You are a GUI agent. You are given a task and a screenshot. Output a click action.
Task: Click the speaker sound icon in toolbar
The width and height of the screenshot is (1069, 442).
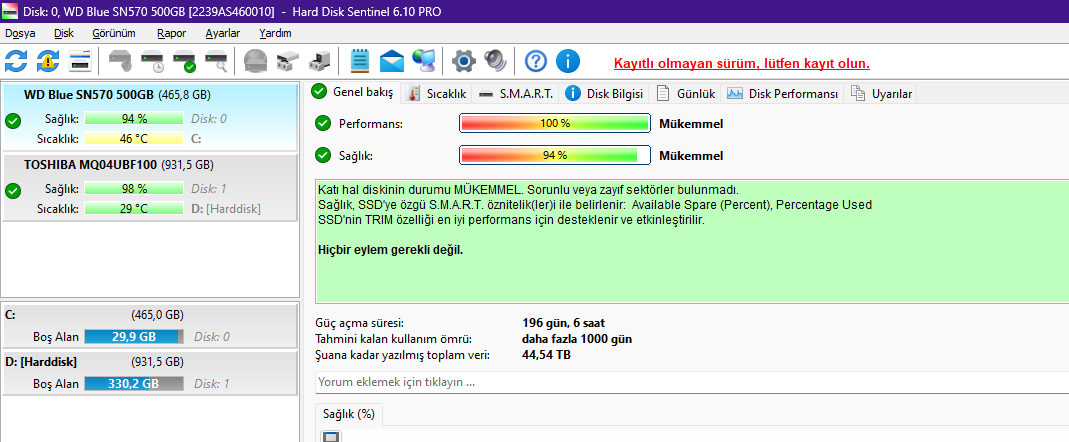pyautogui.click(x=496, y=61)
